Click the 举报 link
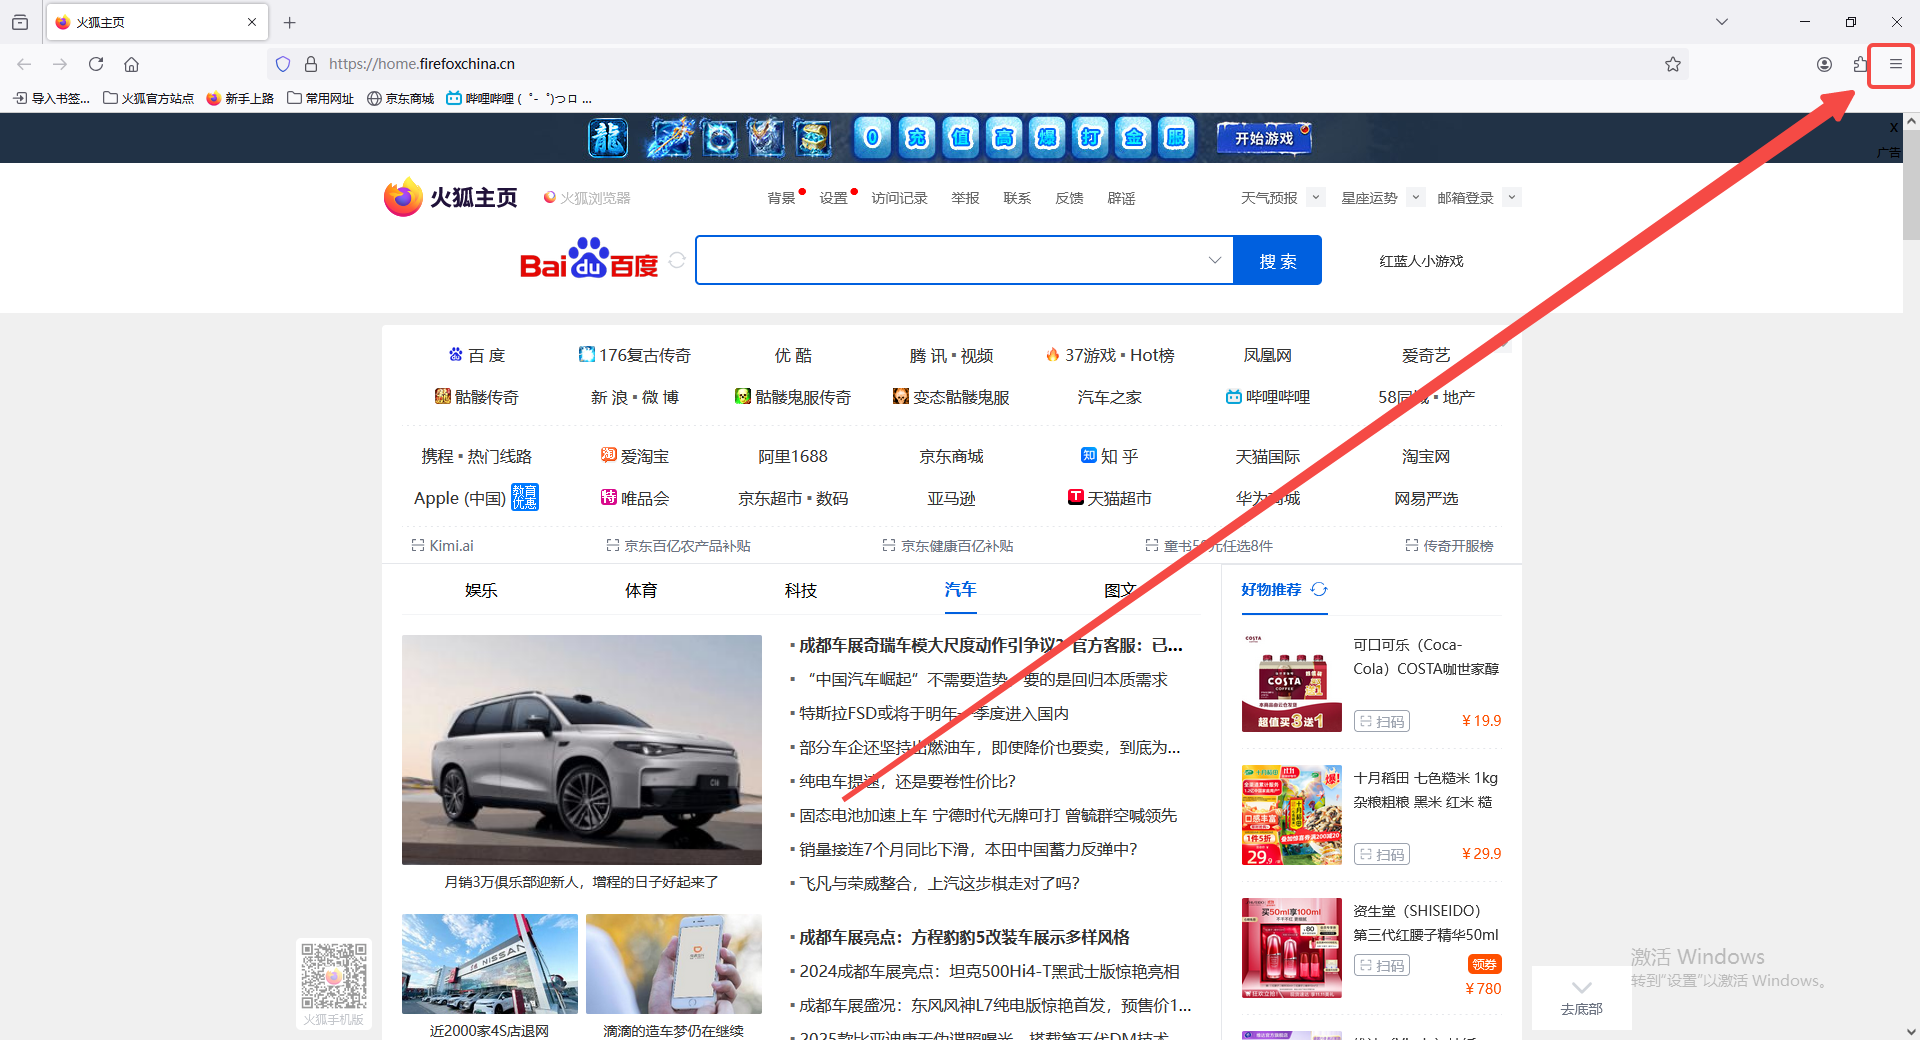Viewport: 1920px width, 1040px height. point(965,198)
